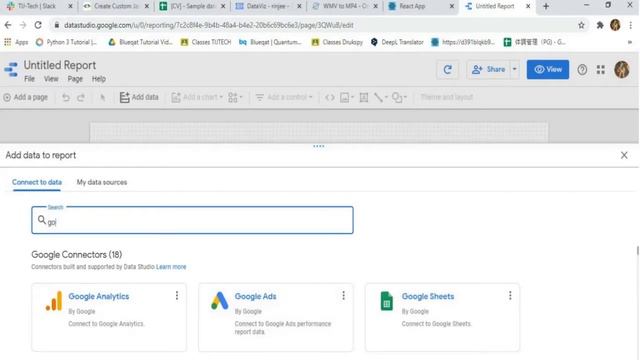Click the browser back arrow
The width and height of the screenshot is (640, 360).
(x=8, y=25)
